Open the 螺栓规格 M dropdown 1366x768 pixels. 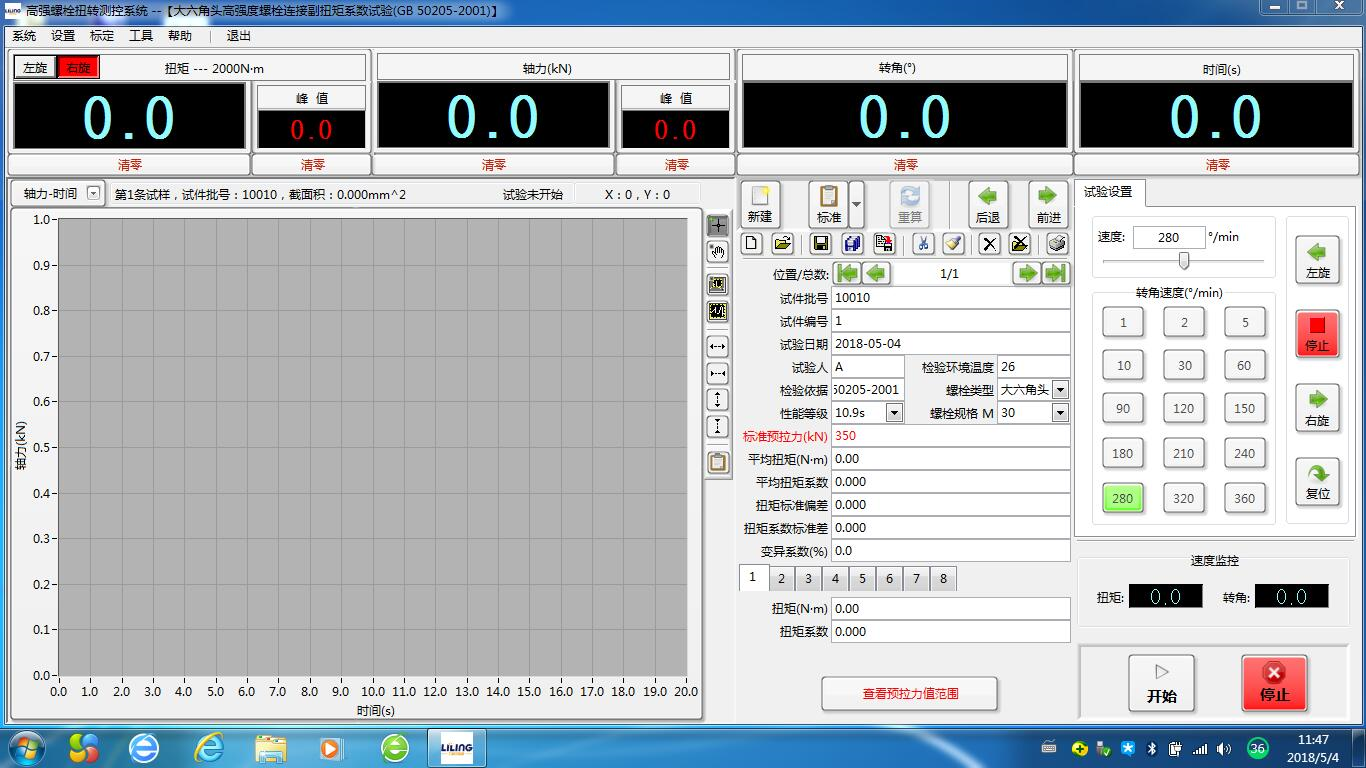1060,413
